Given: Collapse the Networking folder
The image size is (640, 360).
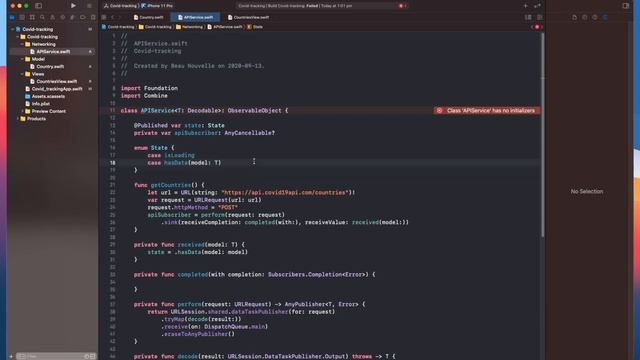Looking at the screenshot, I should point(22,44).
